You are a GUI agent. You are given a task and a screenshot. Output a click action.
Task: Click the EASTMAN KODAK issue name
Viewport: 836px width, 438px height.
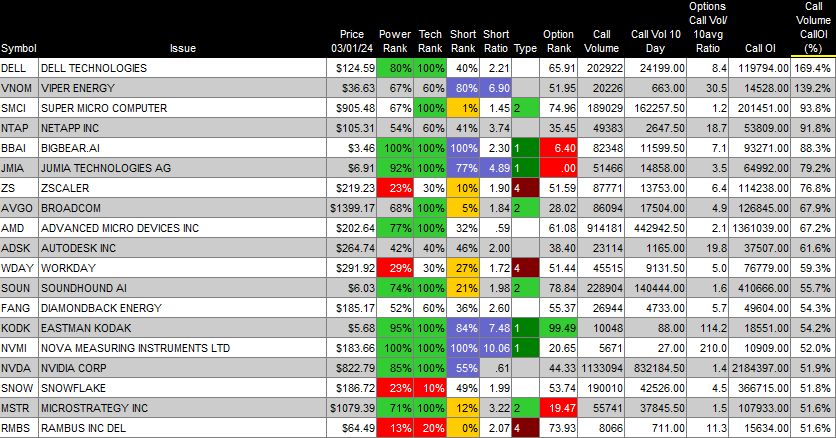tap(86, 328)
